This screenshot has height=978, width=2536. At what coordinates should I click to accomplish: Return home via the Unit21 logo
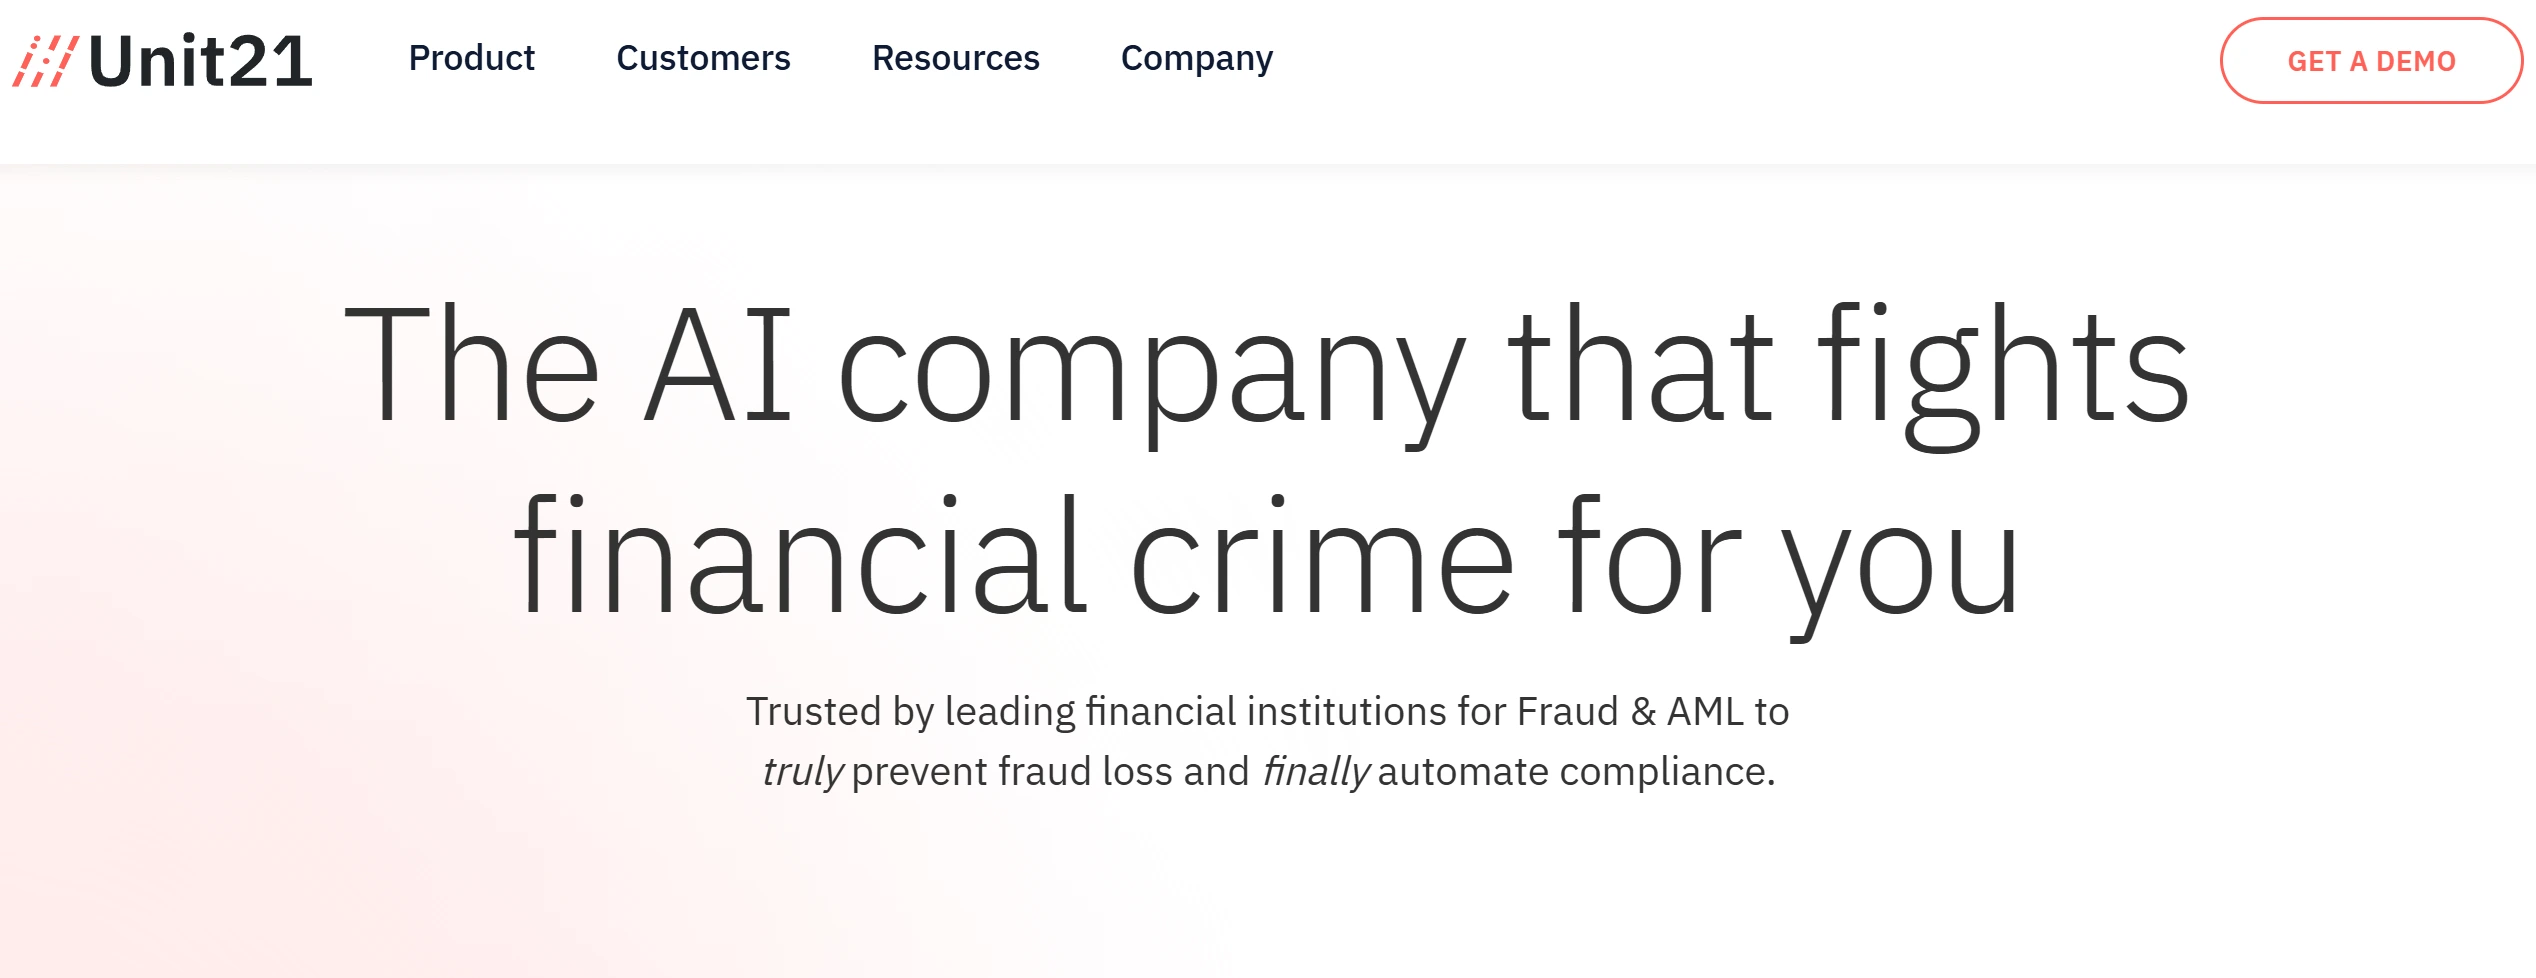tap(160, 60)
